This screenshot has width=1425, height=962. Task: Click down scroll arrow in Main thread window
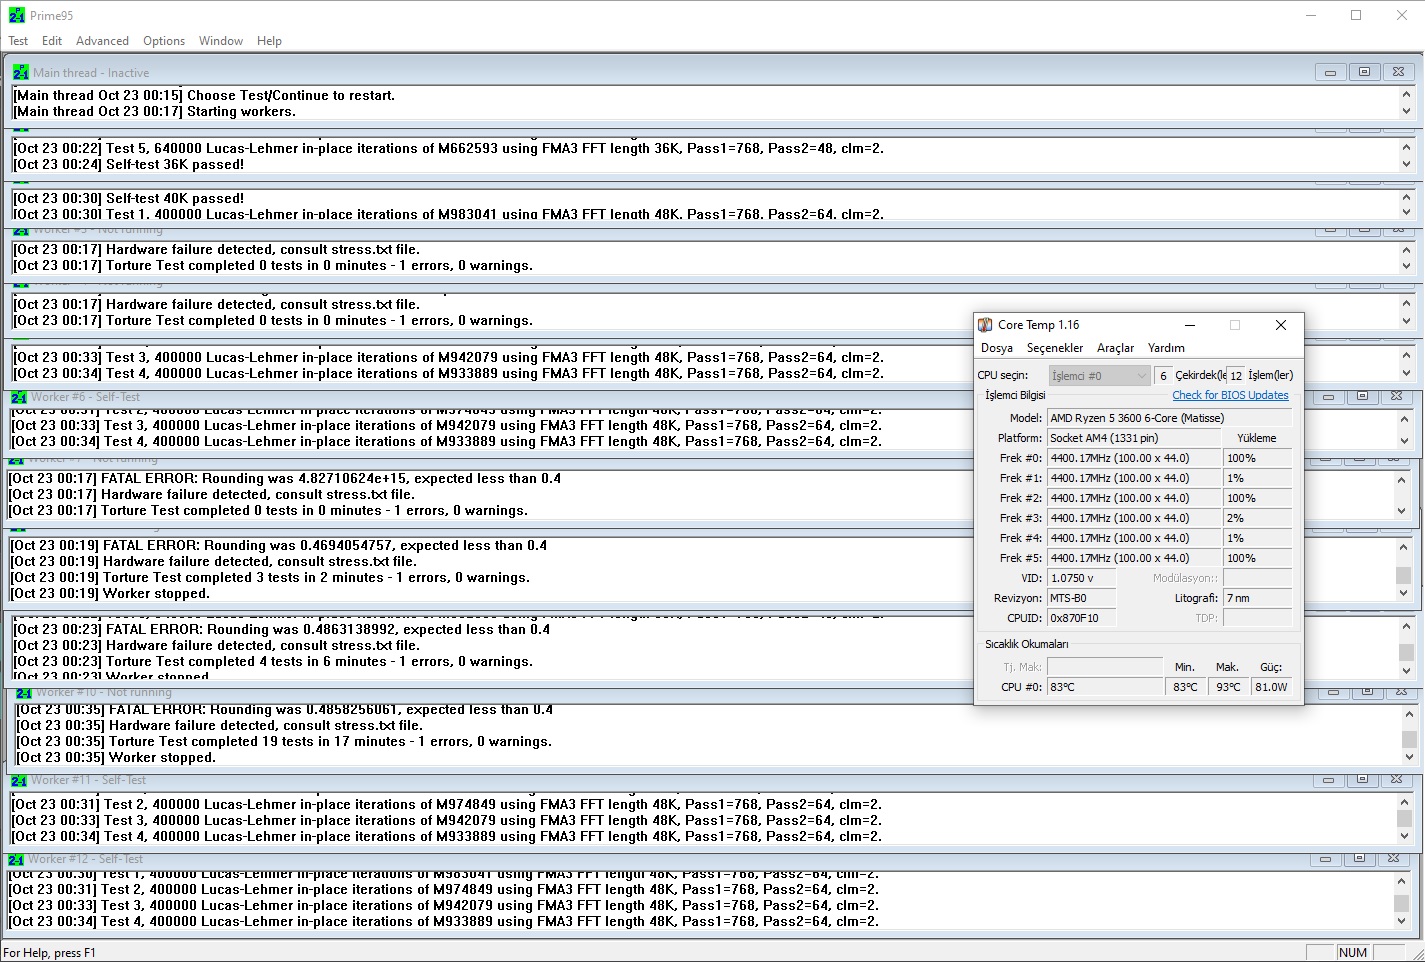click(1406, 111)
